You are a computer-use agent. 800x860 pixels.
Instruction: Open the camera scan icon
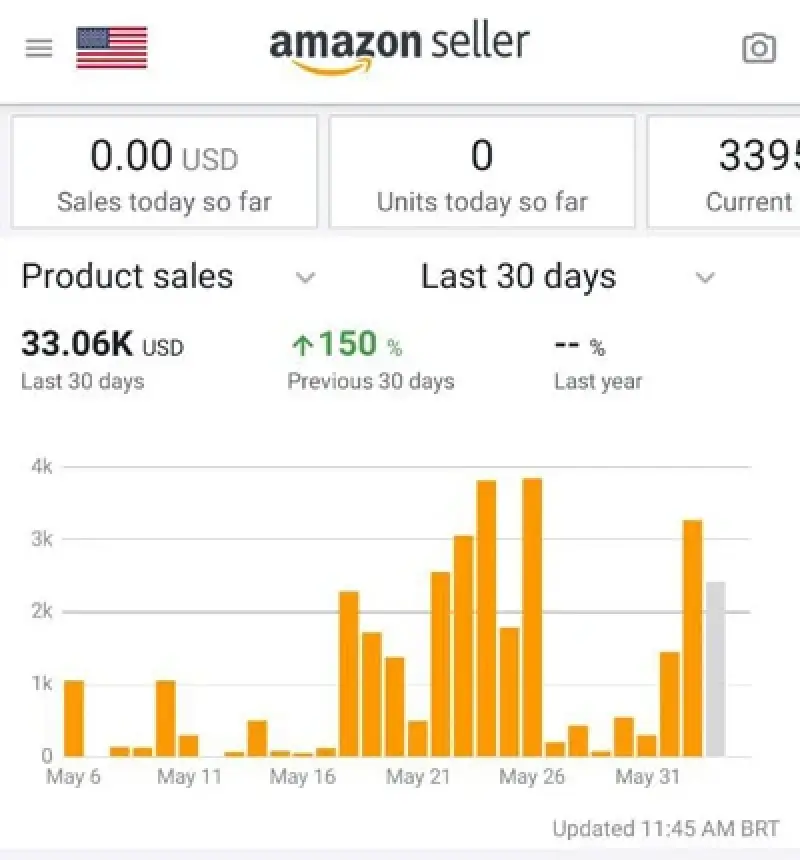point(758,48)
